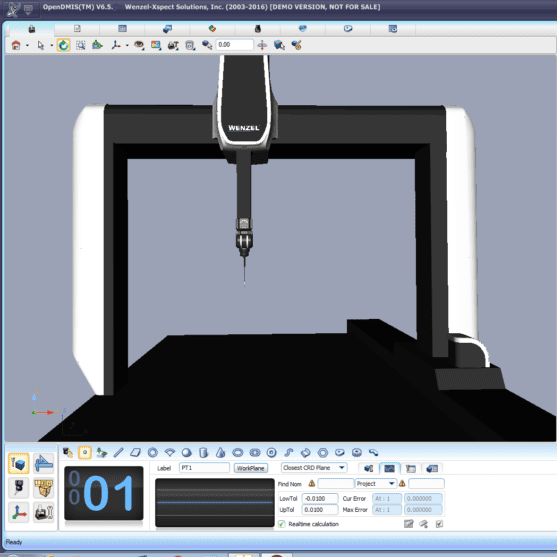The height and width of the screenshot is (557, 557).
Task: Switch to the table grid ribbon tab
Action: point(122,29)
